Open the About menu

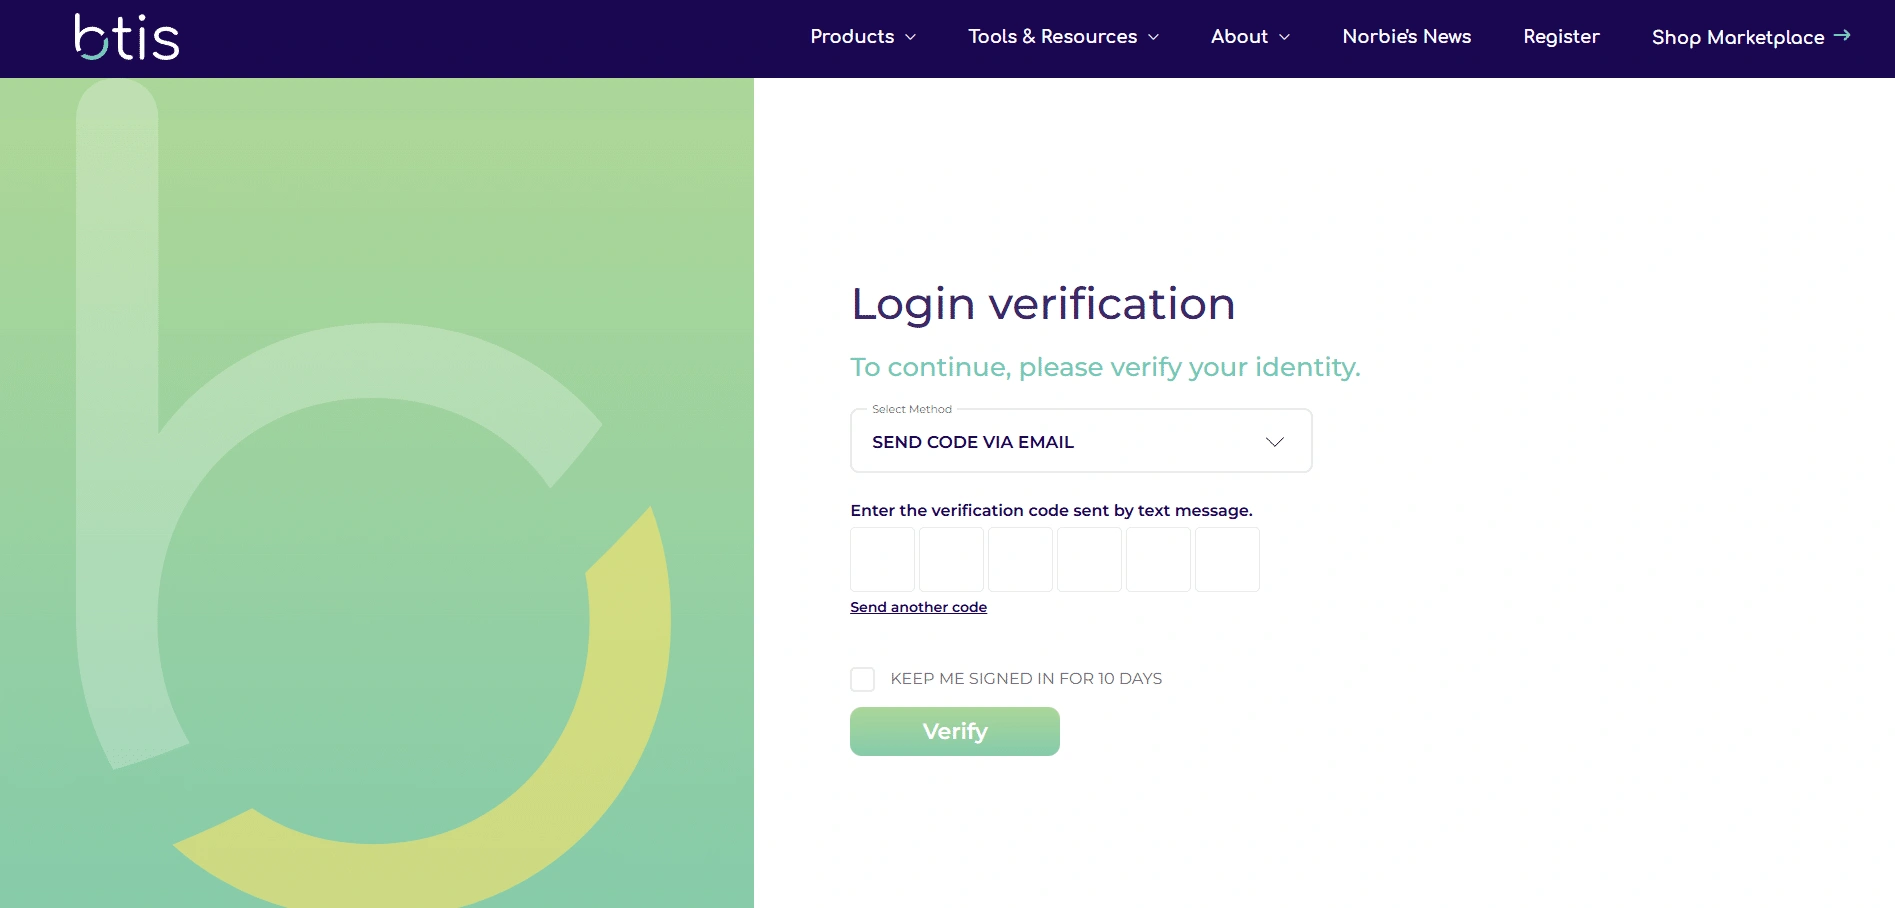click(1239, 37)
